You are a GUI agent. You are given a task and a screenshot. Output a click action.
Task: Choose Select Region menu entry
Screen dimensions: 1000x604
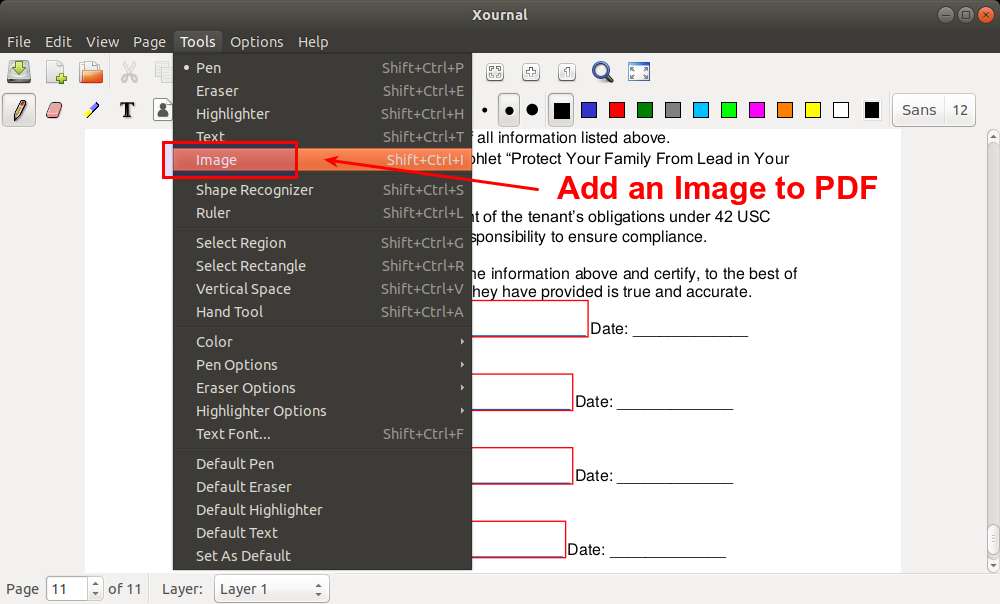[322, 242]
